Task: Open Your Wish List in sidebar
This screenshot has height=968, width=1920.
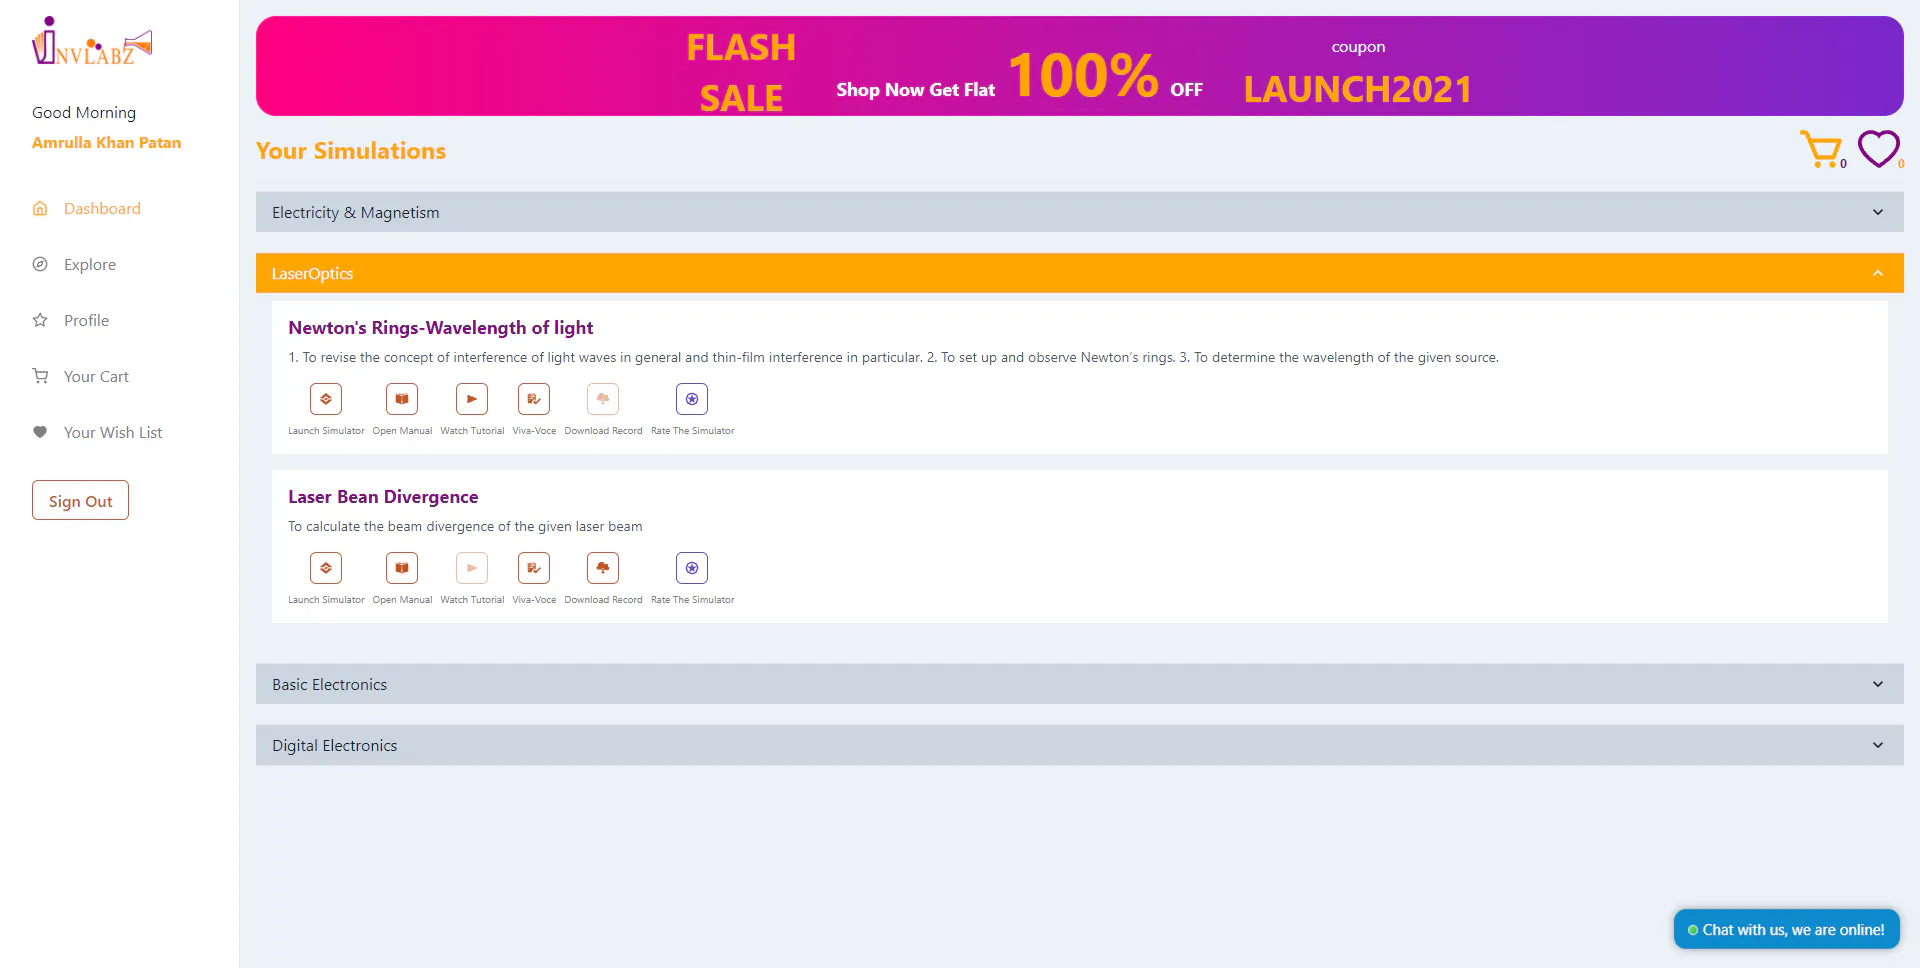Action: [x=112, y=432]
